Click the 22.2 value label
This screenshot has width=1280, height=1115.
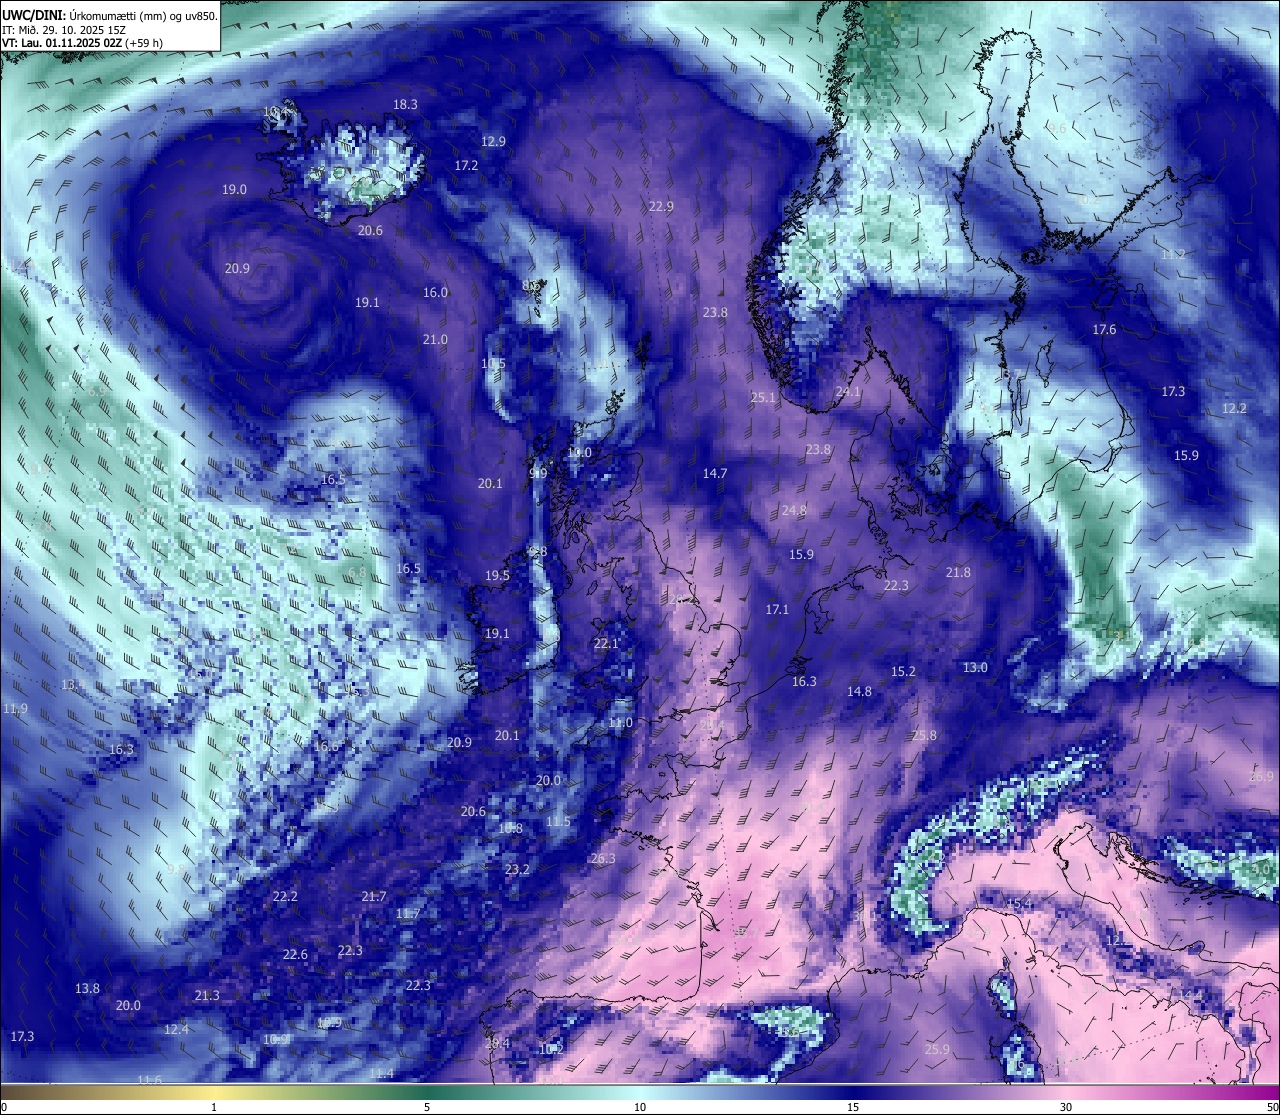(285, 897)
